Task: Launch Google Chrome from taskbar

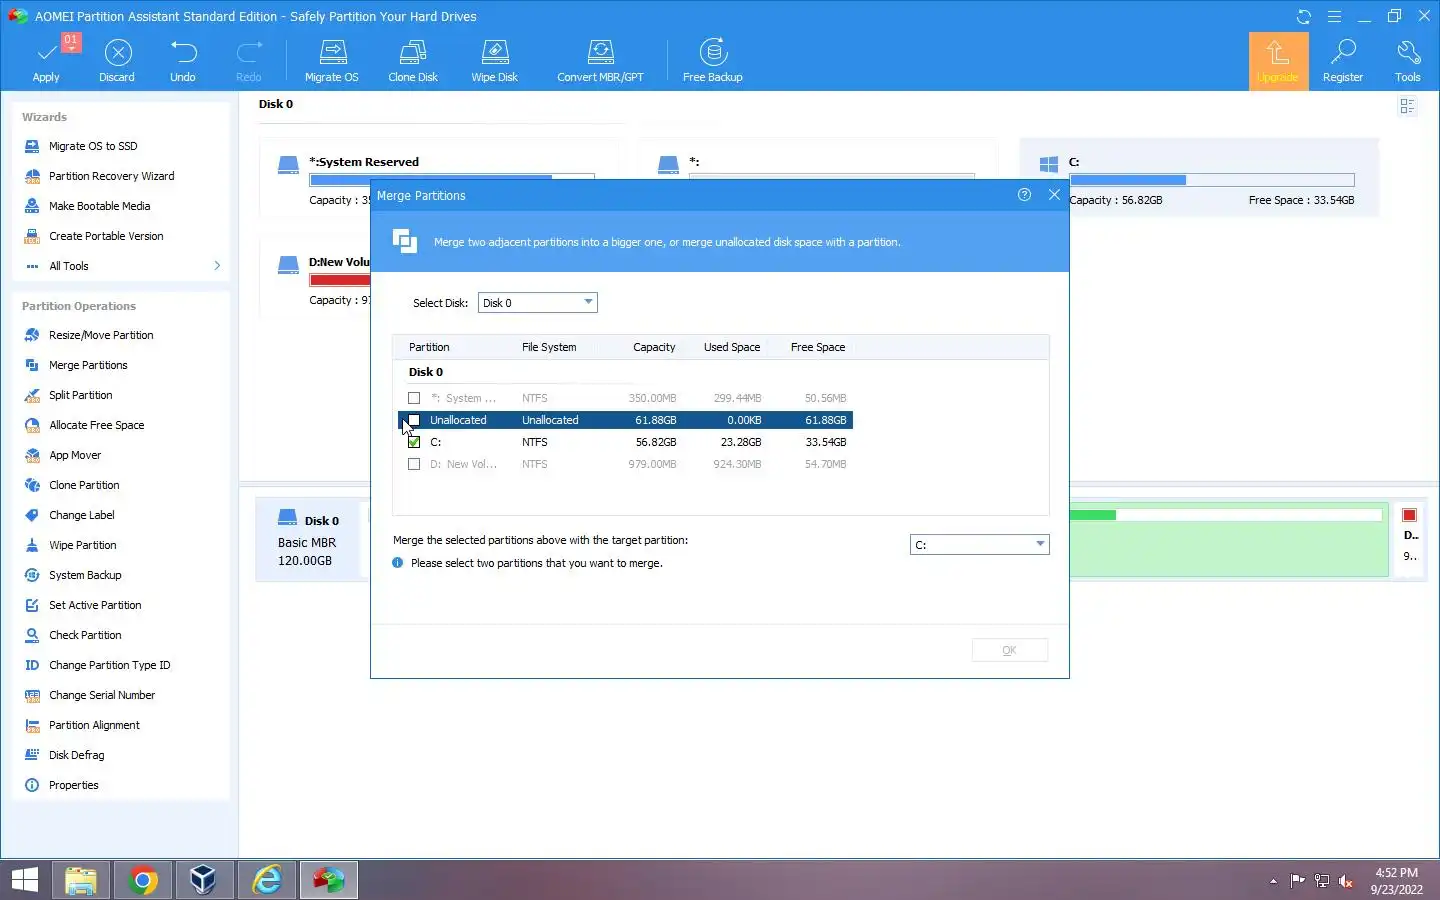Action: (143, 880)
